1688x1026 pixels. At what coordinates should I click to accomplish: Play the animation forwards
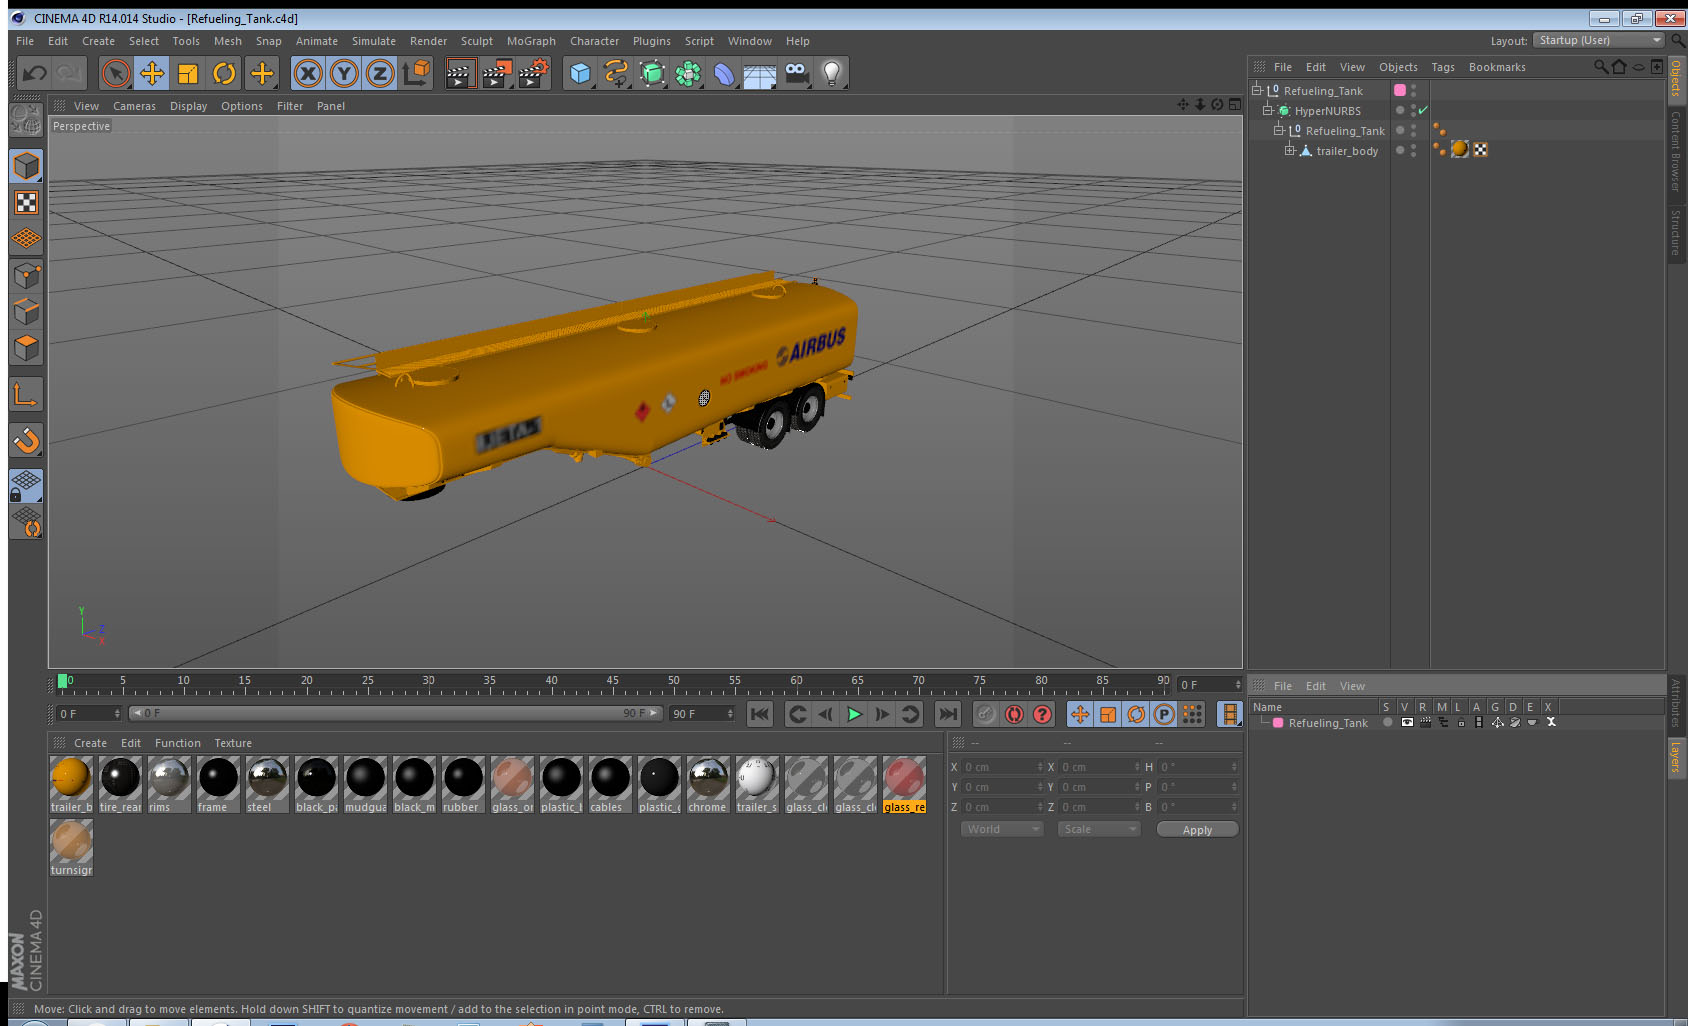point(854,714)
